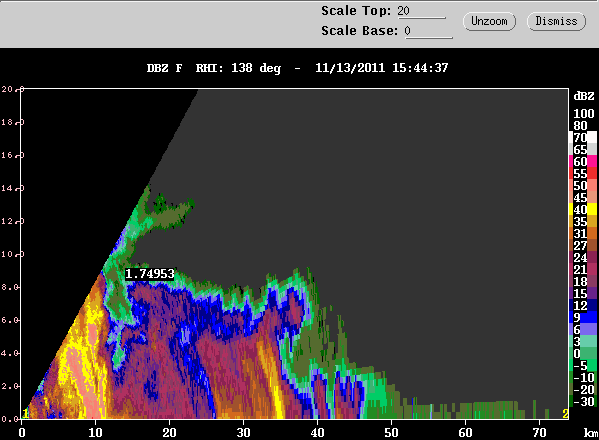Click the 70 tick label on range axis
Screen dimensions: 599x440
[539, 433]
